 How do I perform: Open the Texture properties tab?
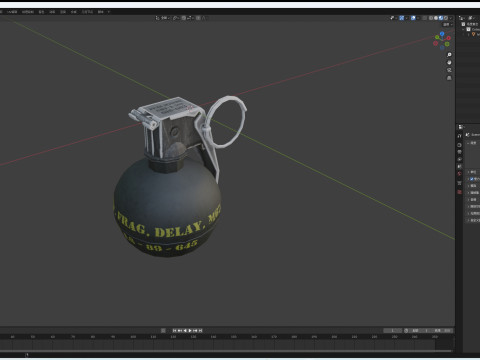click(459, 192)
